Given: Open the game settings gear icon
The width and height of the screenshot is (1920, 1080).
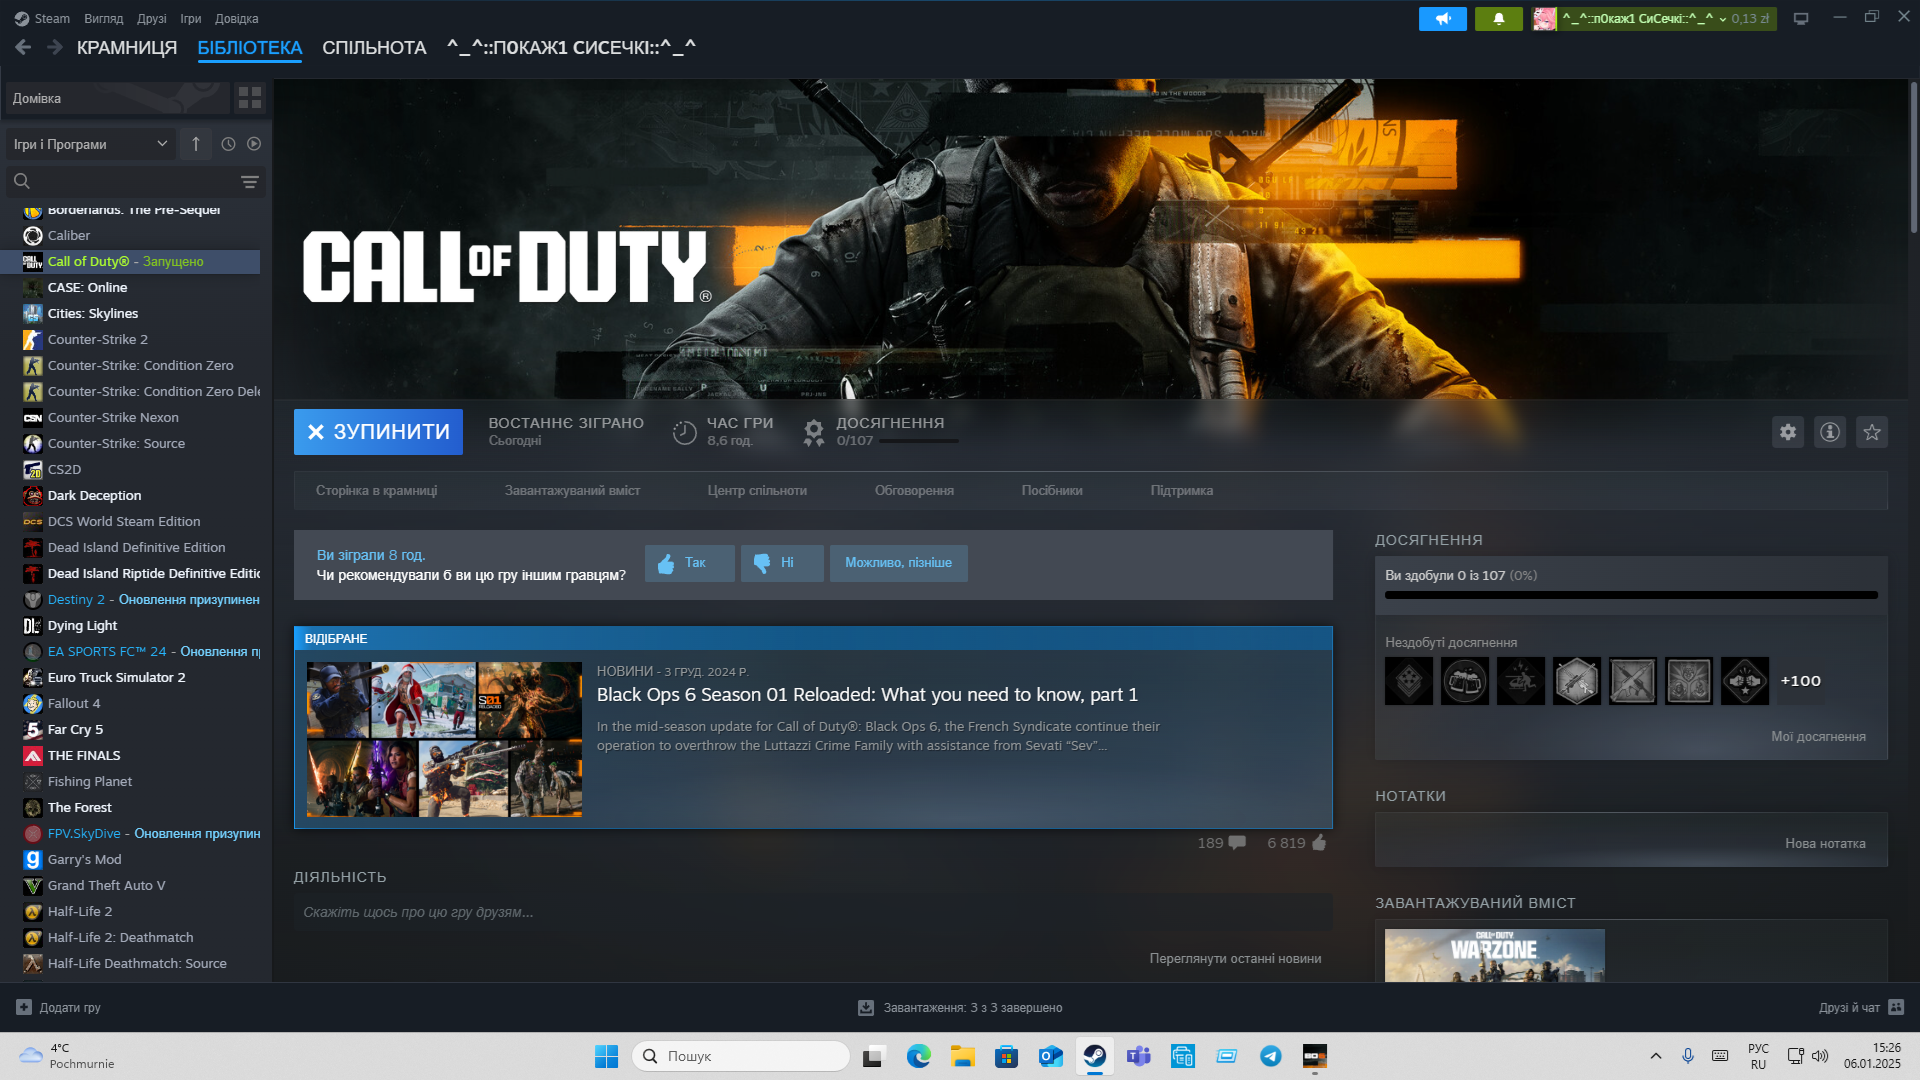Looking at the screenshot, I should coord(1788,432).
